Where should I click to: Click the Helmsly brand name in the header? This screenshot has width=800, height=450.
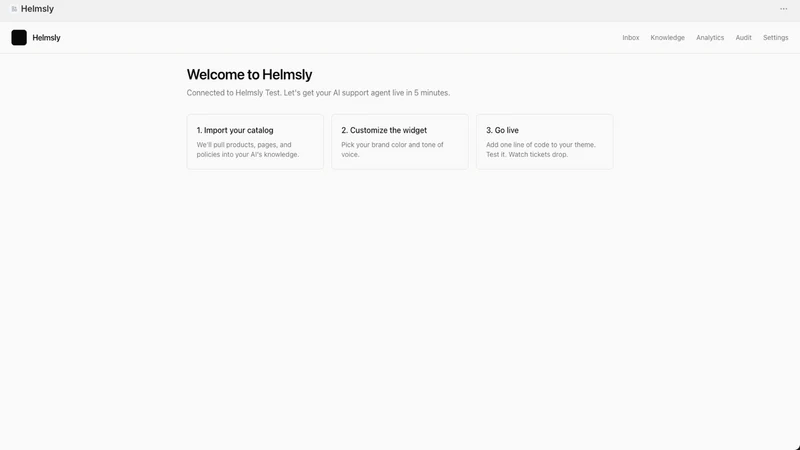click(46, 37)
